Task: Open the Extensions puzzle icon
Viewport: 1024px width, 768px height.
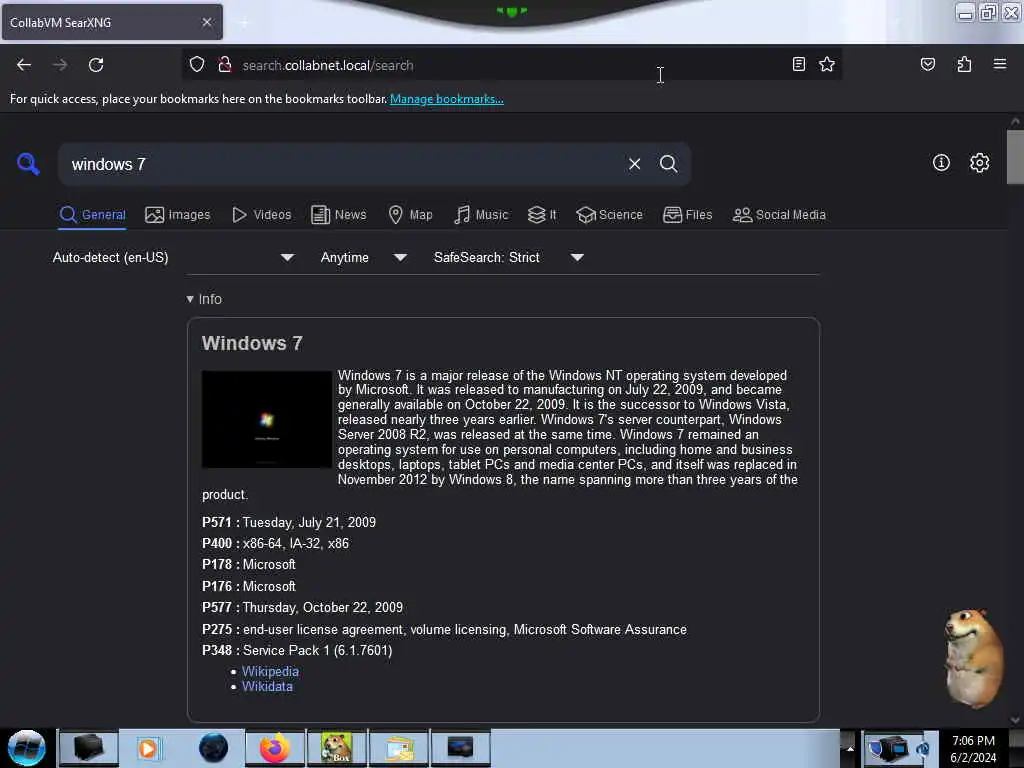Action: 964,64
